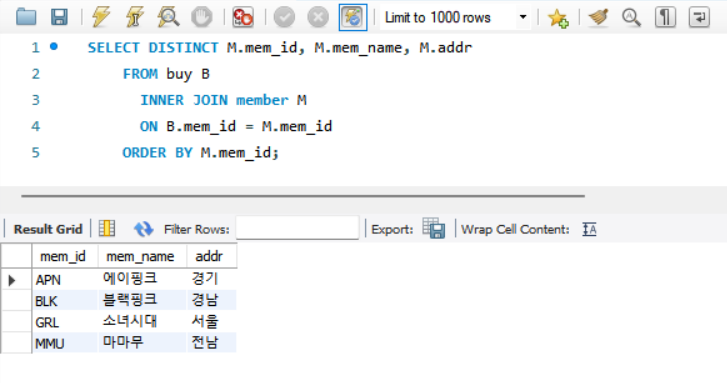
Task: Open the Limit to 1000 rows dropdown
Action: (x=455, y=18)
